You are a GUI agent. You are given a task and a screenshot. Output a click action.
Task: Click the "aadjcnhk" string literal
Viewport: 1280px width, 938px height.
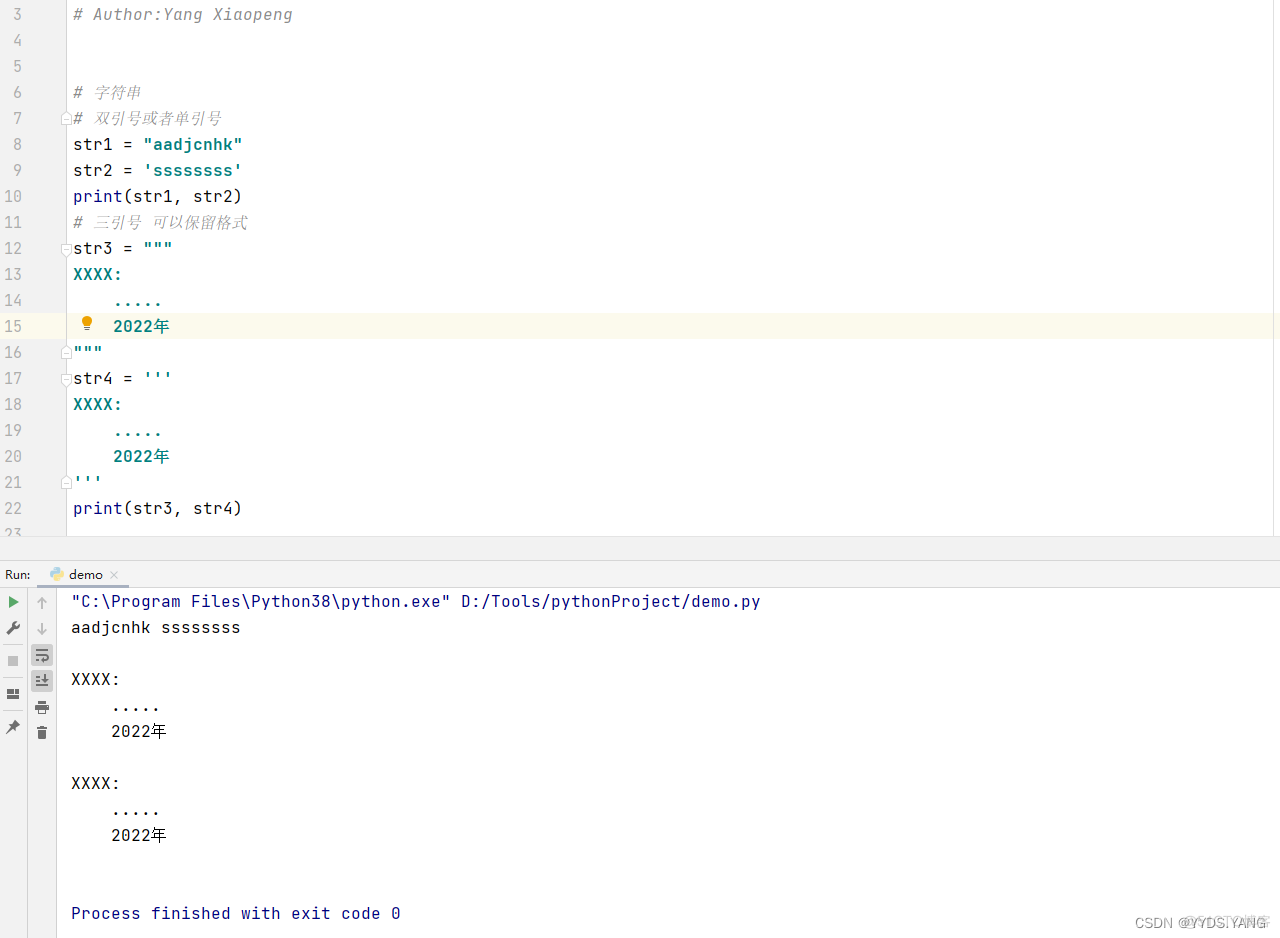[193, 144]
